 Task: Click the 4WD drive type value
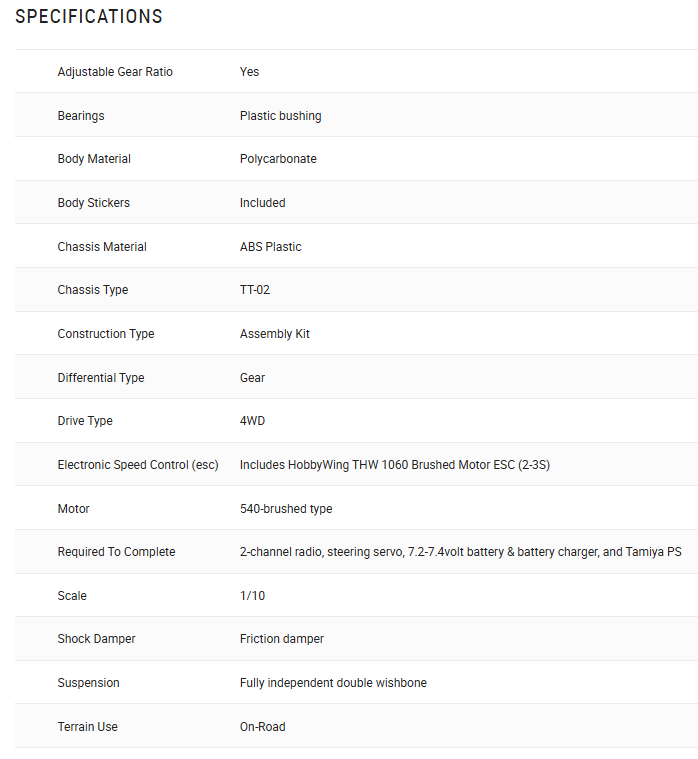tap(252, 421)
